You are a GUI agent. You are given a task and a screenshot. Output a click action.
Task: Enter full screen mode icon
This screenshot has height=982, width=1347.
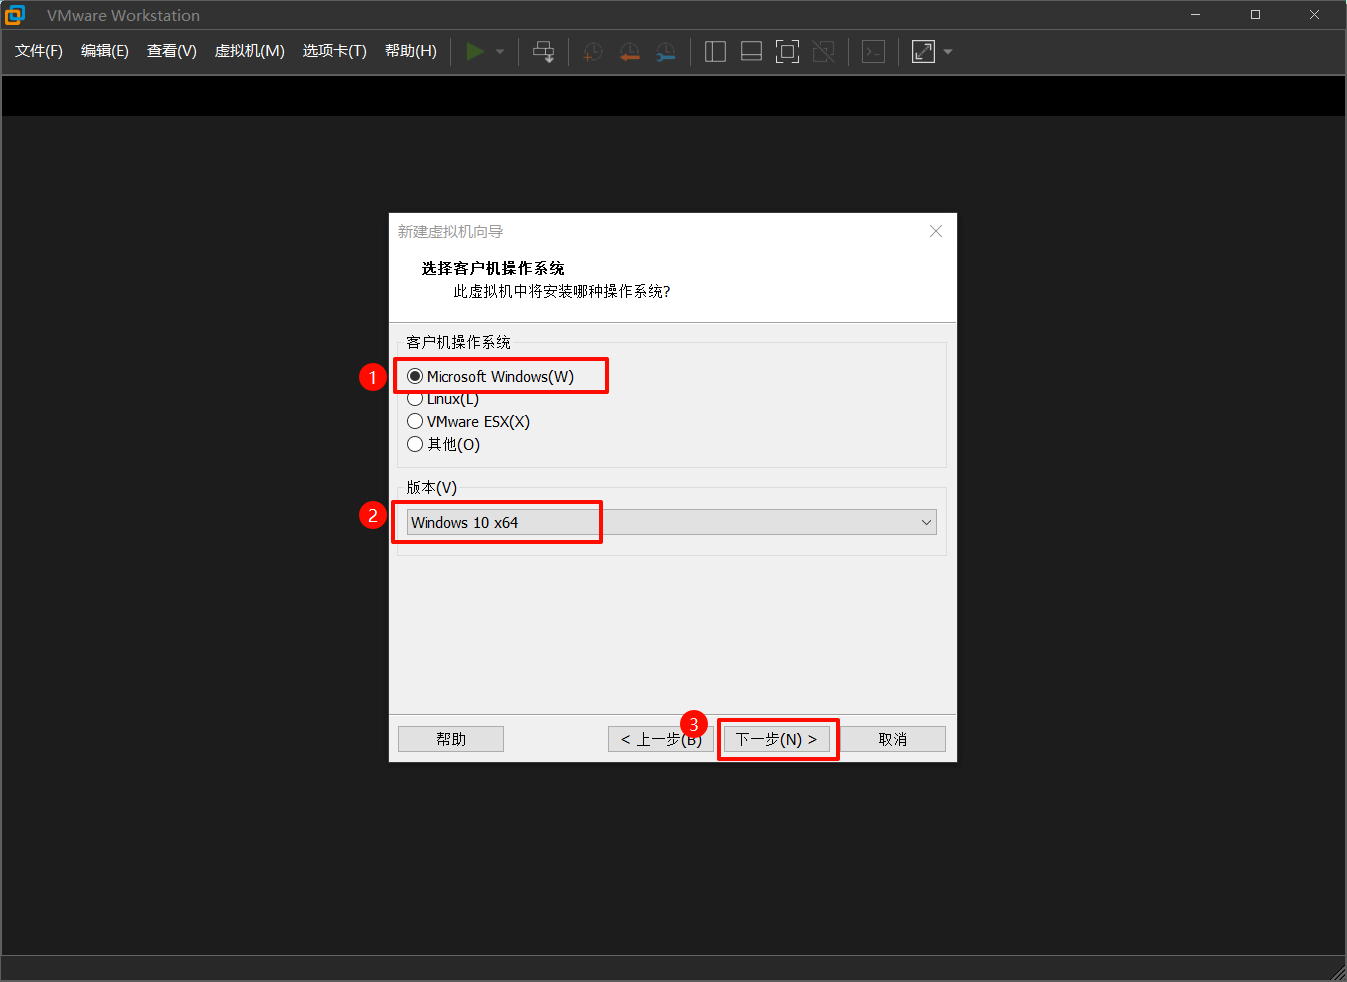(x=787, y=52)
